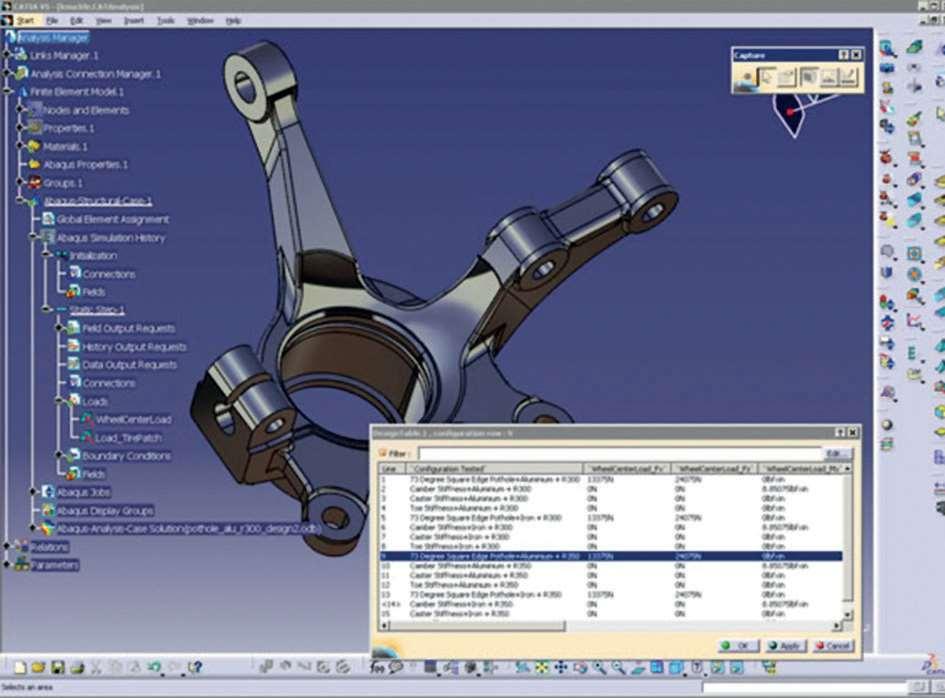Select 'Abaqus Properties.1' in the tree

(85, 165)
